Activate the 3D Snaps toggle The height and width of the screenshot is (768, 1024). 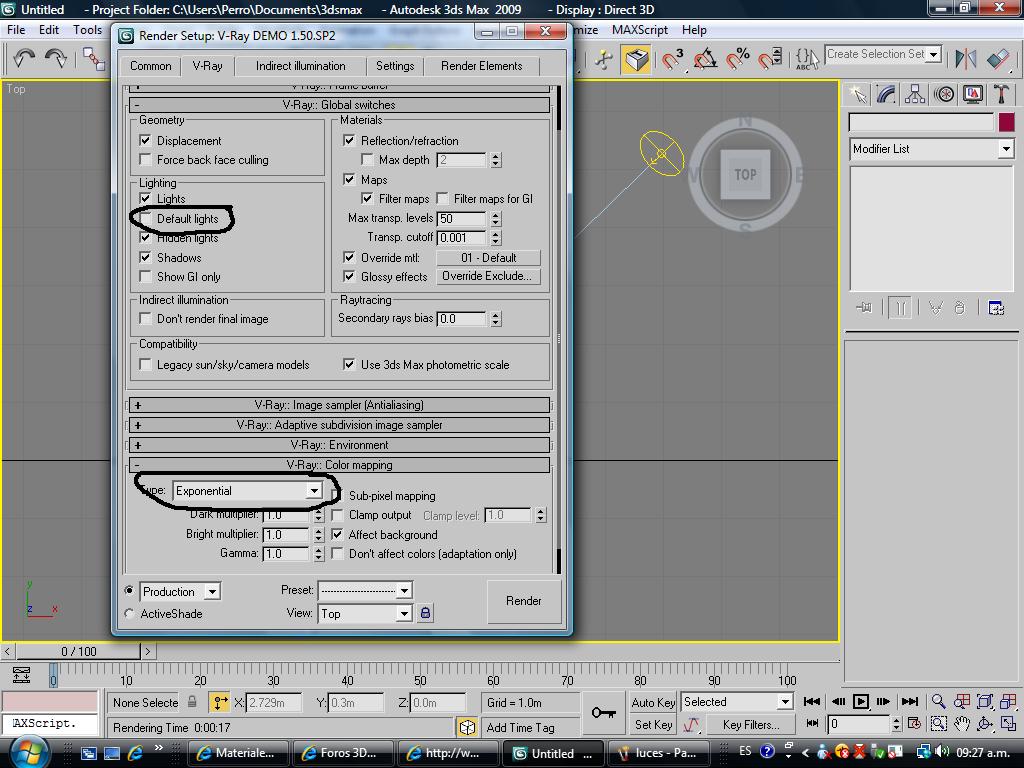pyautogui.click(x=672, y=59)
